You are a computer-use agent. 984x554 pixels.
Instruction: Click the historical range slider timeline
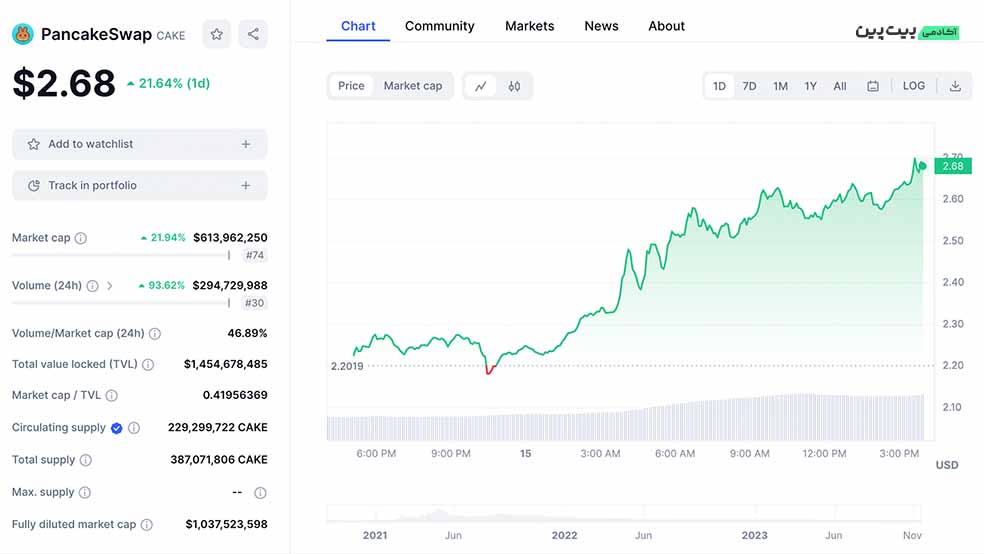pos(625,514)
